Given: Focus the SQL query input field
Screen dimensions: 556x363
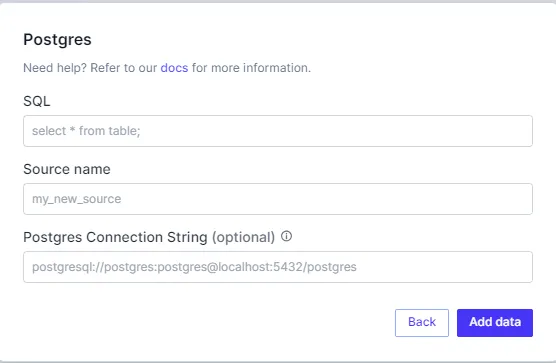Looking at the screenshot, I should (x=278, y=131).
